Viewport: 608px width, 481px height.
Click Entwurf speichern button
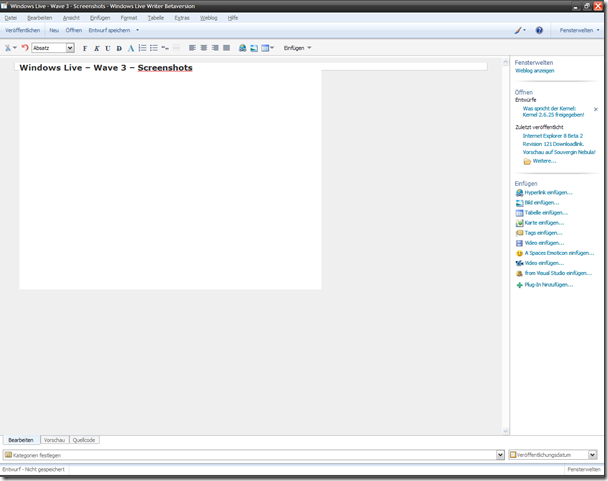tap(109, 30)
